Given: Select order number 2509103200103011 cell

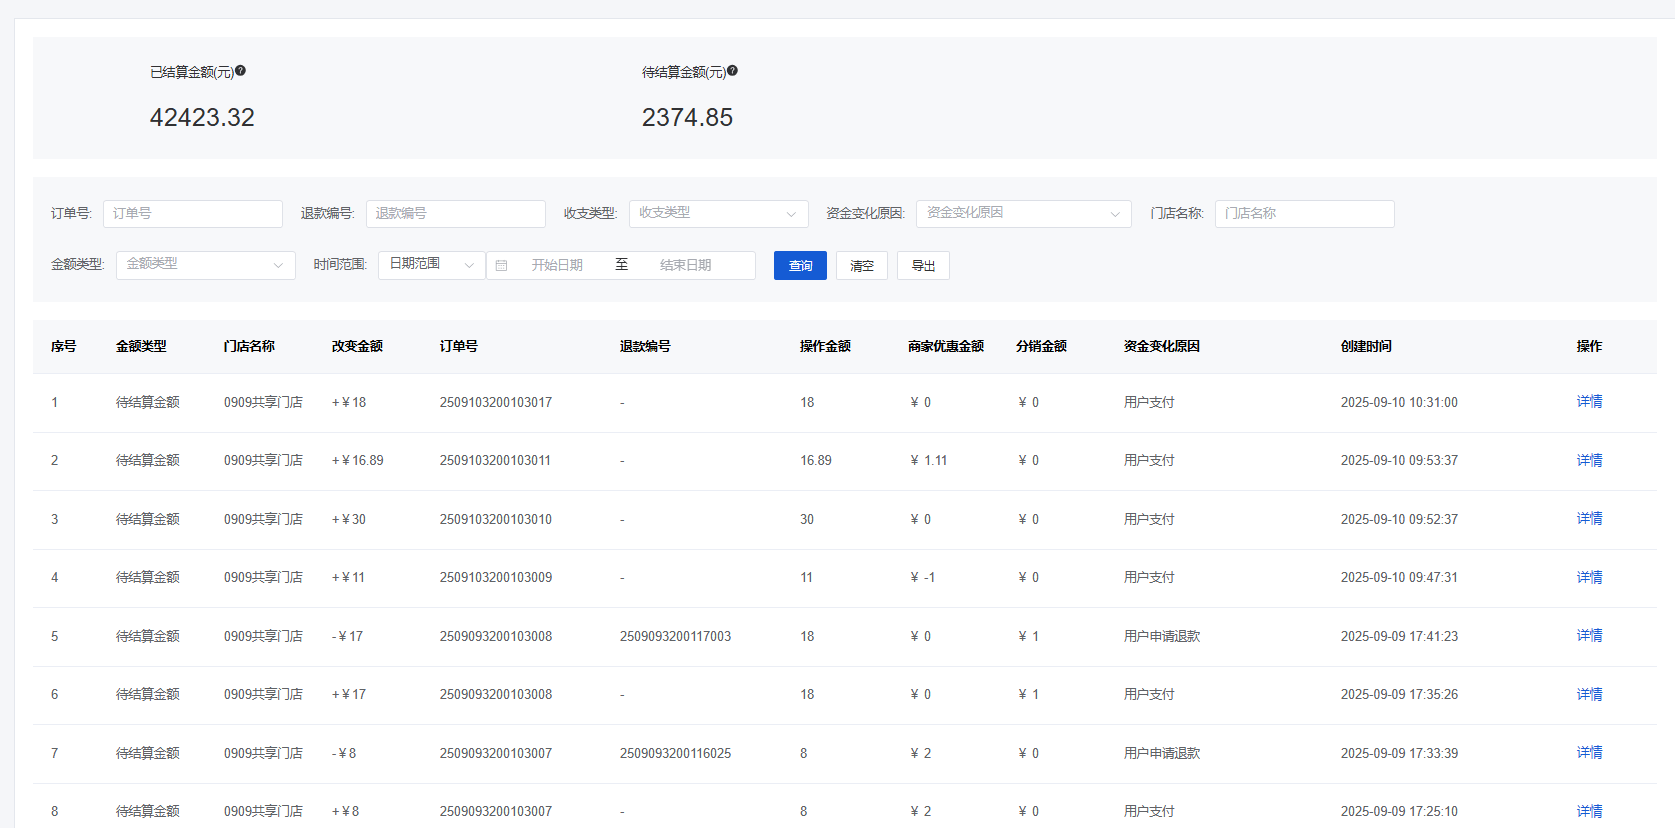Looking at the screenshot, I should (x=495, y=460).
